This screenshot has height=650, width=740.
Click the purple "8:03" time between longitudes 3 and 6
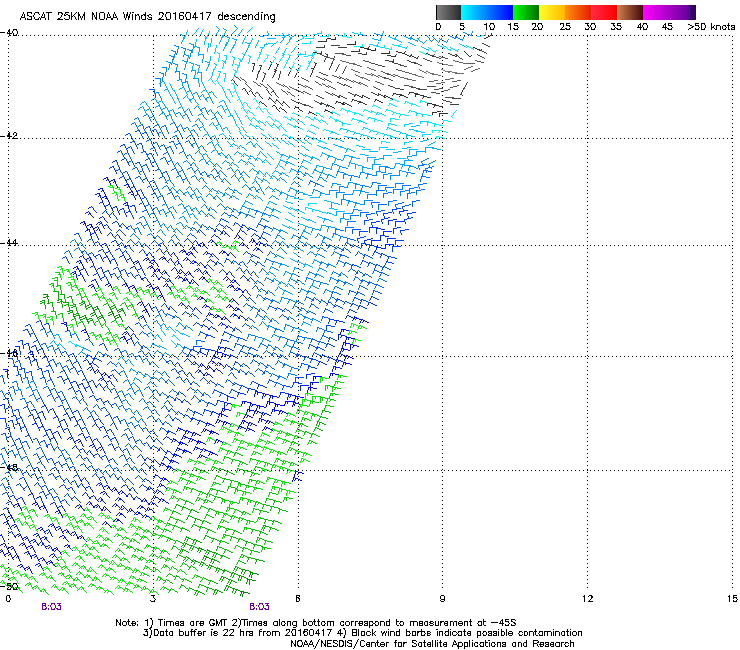[x=260, y=607]
